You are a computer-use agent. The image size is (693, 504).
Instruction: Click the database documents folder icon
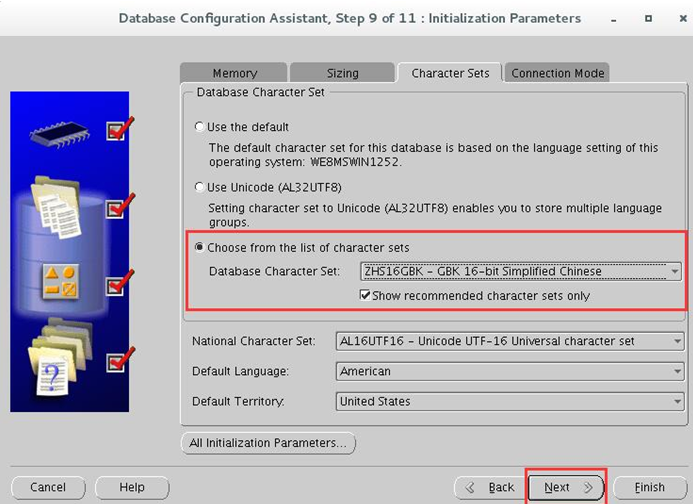coord(56,207)
